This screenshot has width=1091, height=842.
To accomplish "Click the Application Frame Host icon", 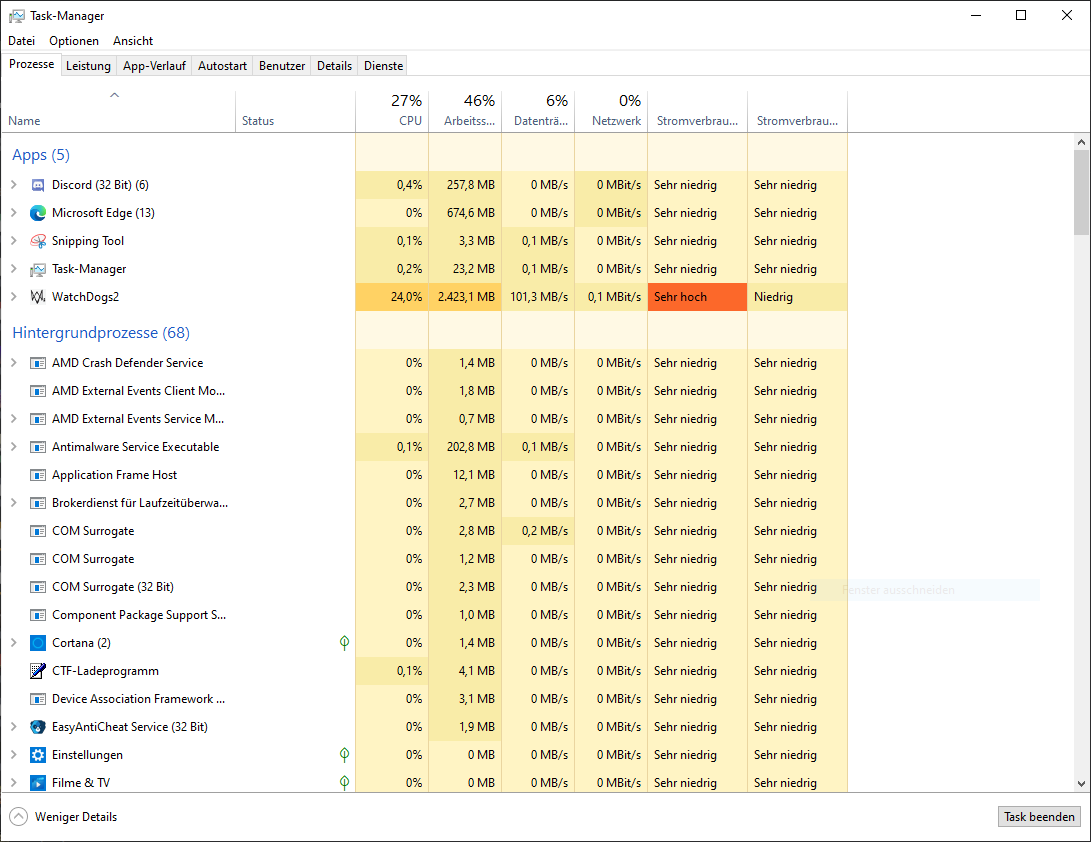I will (38, 475).
